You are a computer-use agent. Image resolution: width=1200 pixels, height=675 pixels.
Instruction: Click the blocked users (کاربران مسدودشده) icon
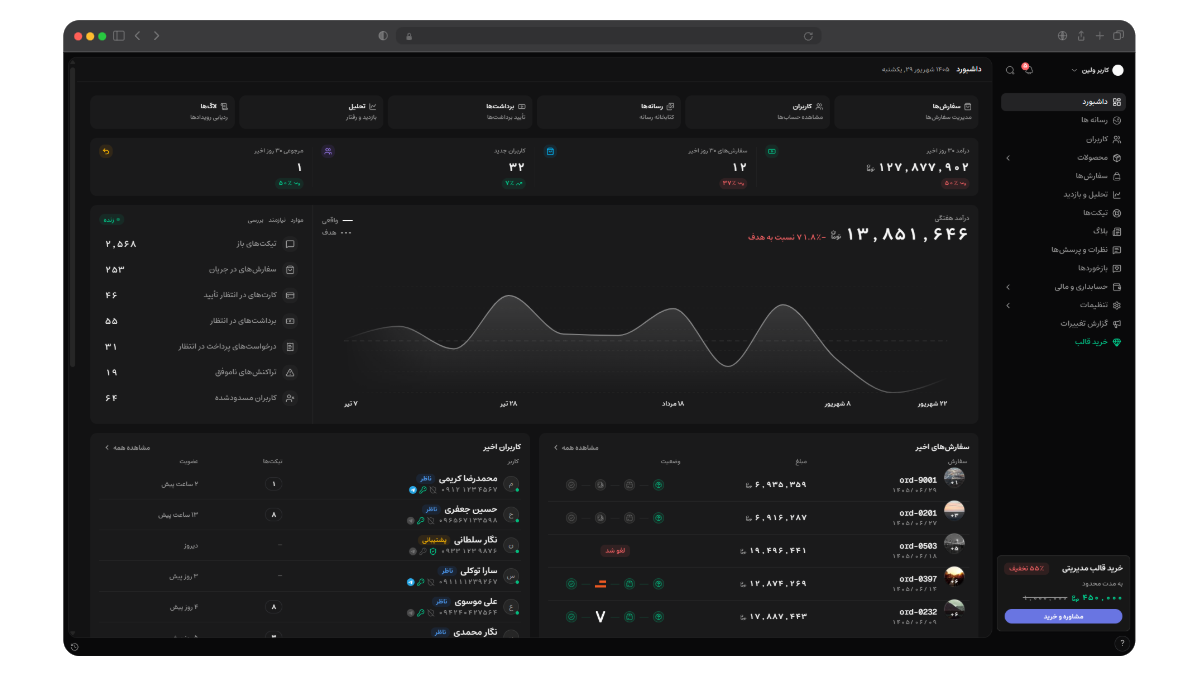[290, 398]
